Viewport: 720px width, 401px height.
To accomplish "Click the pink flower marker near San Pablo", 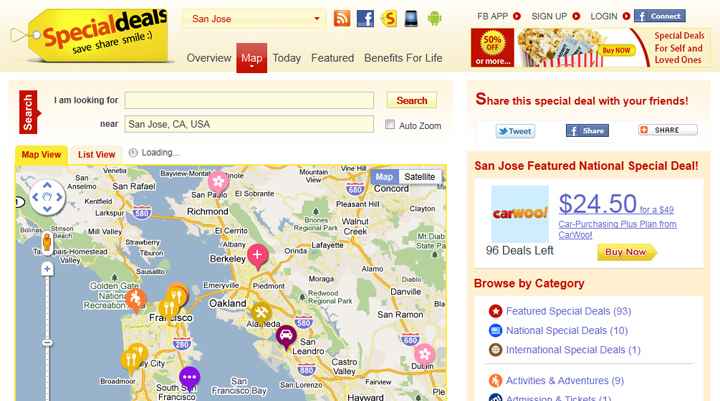I will (x=218, y=183).
